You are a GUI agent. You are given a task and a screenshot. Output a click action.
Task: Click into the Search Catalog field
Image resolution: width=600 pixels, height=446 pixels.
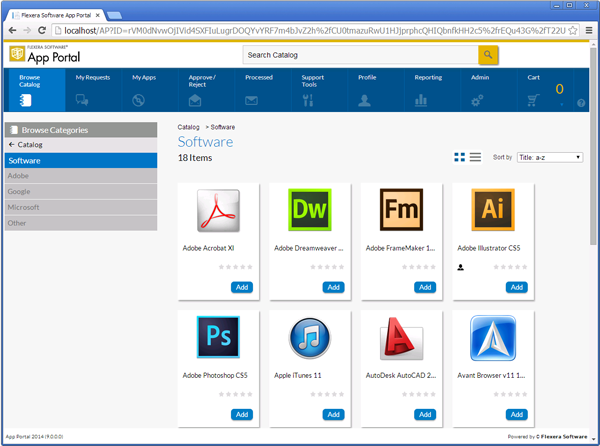click(360, 55)
